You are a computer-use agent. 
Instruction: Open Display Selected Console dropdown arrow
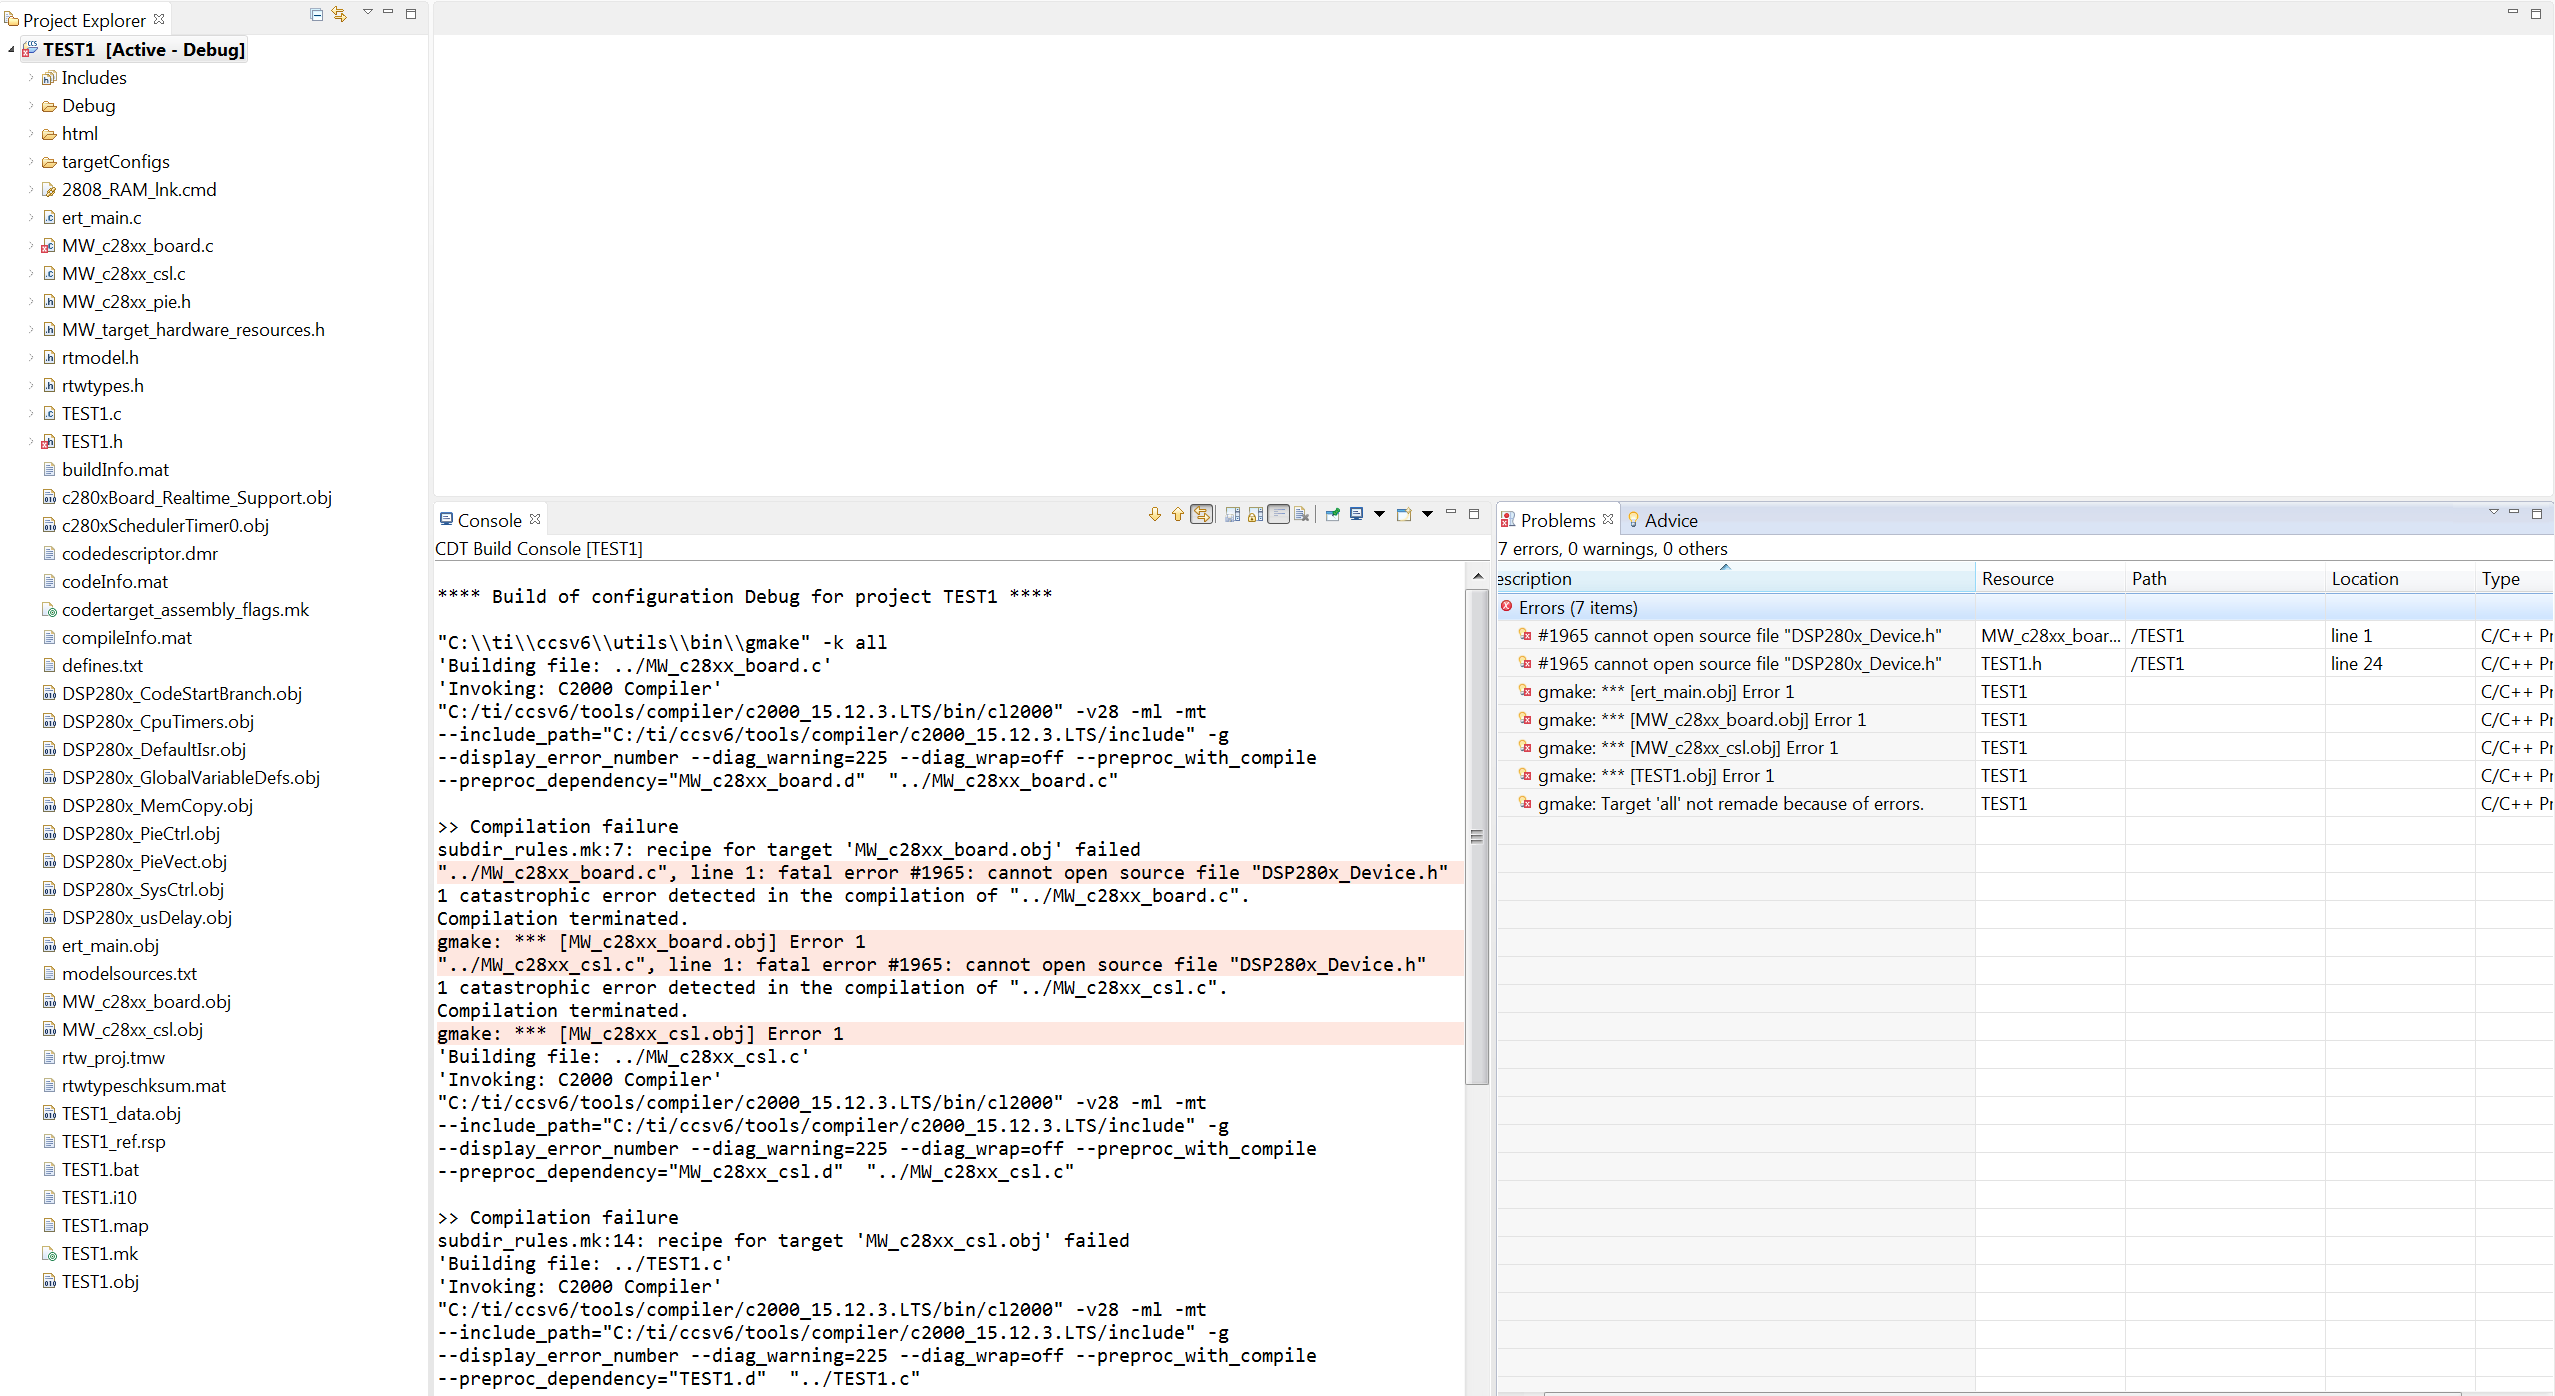click(x=1380, y=514)
